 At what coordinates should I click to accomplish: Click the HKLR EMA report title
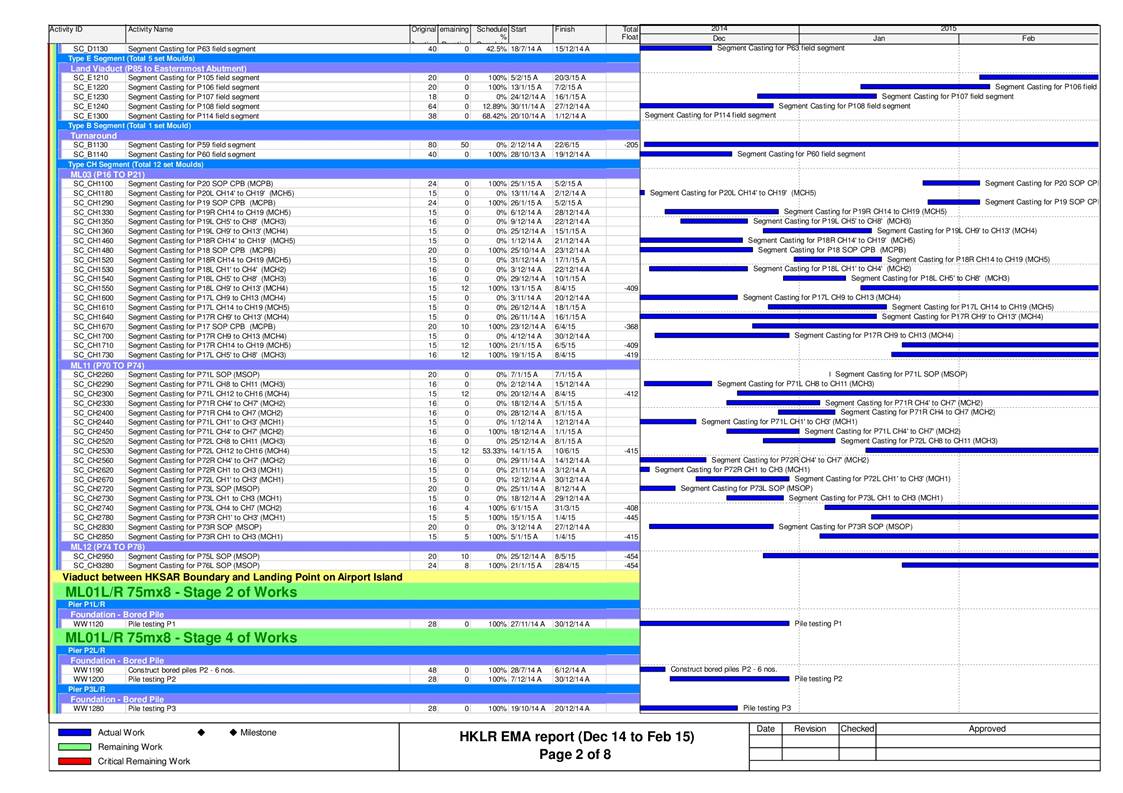pyautogui.click(x=574, y=737)
